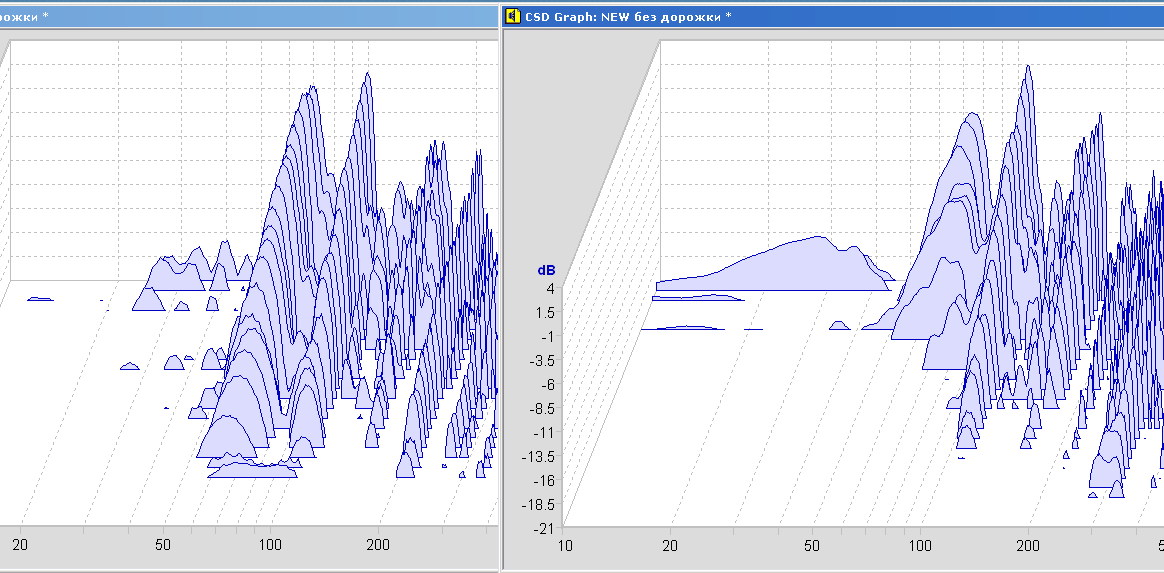Click the 10 Hz label on right graph
Image resolution: width=1164 pixels, height=573 pixels.
tap(565, 546)
